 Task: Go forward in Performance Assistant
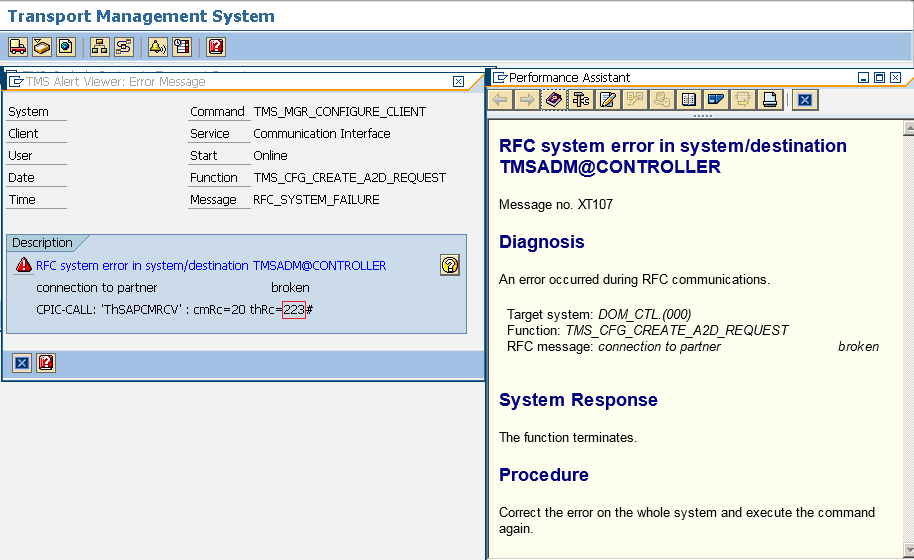(527, 100)
